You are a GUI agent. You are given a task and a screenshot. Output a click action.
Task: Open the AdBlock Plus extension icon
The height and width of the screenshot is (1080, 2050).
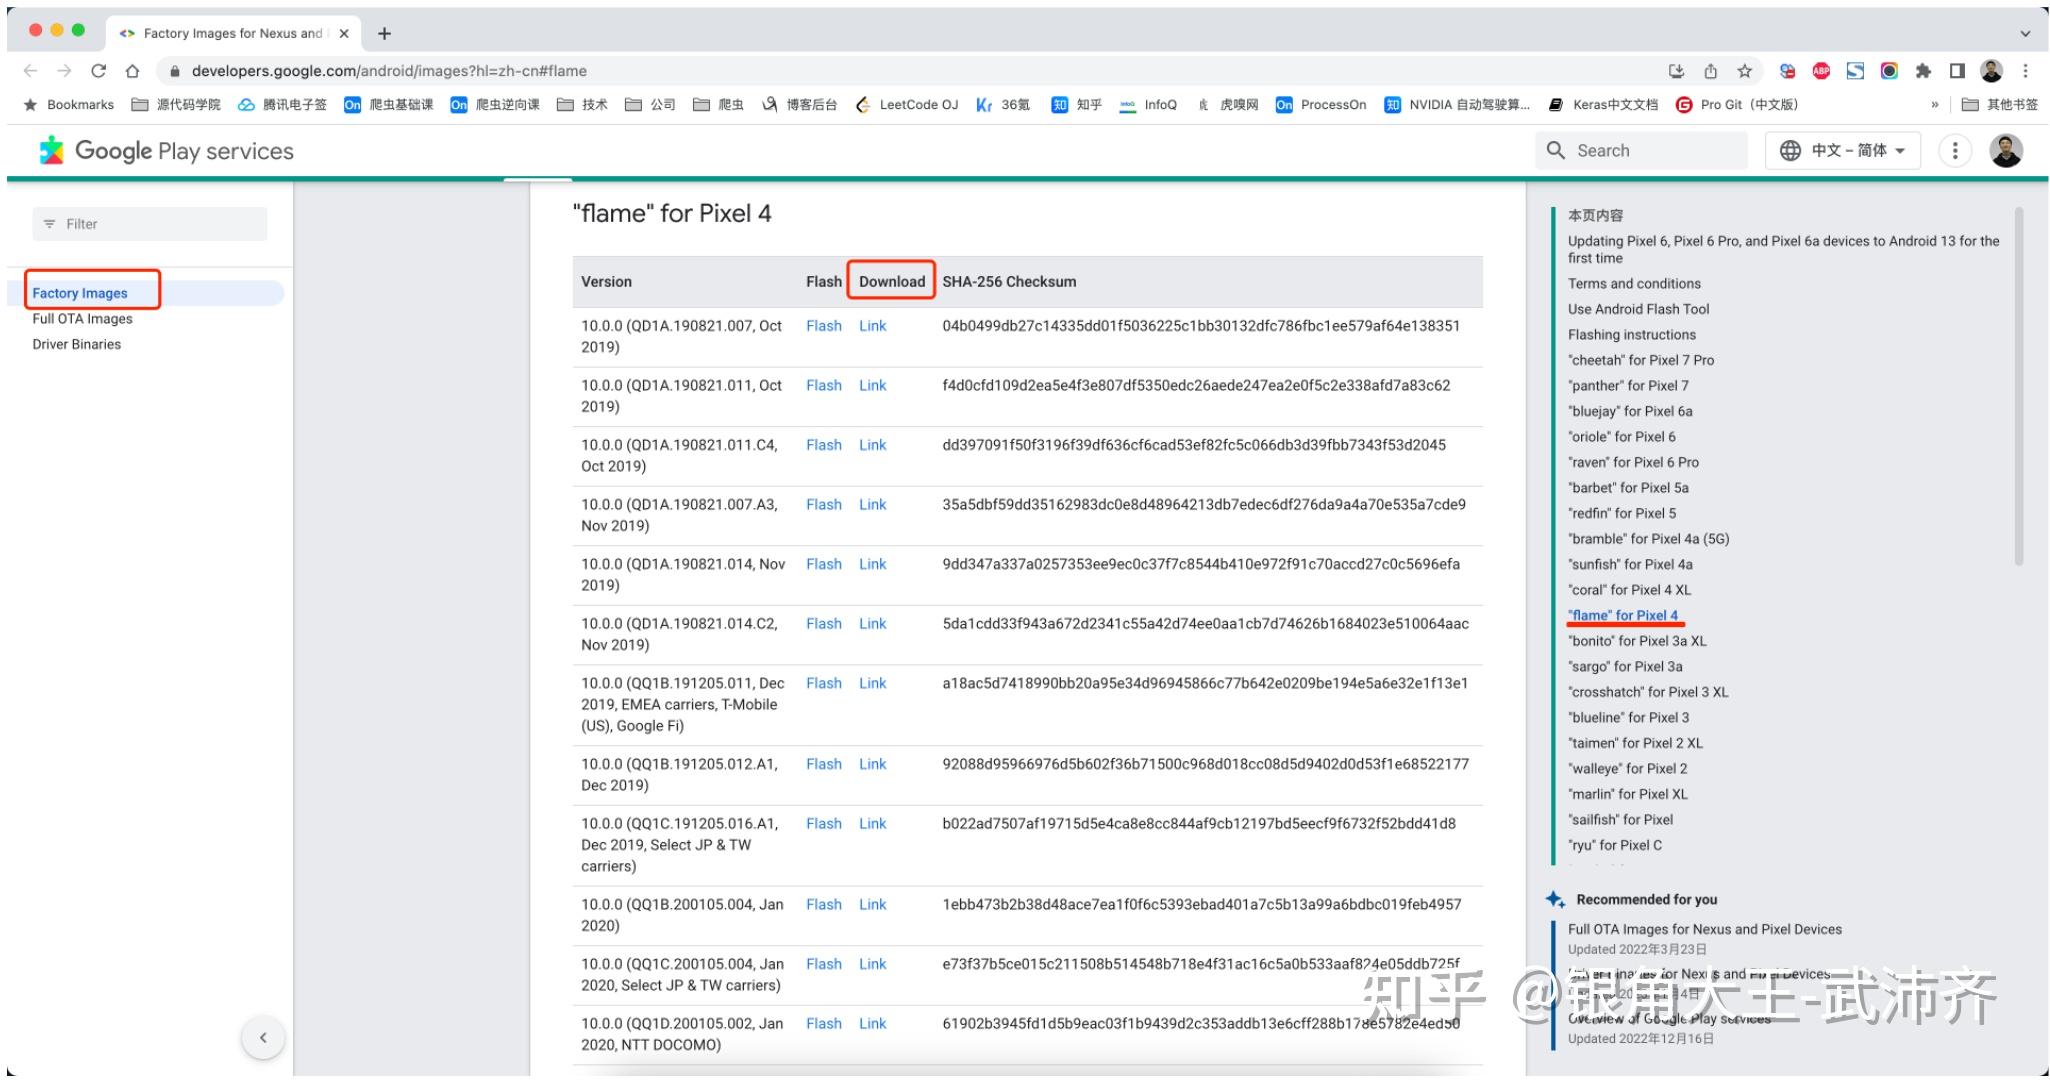coord(1821,71)
